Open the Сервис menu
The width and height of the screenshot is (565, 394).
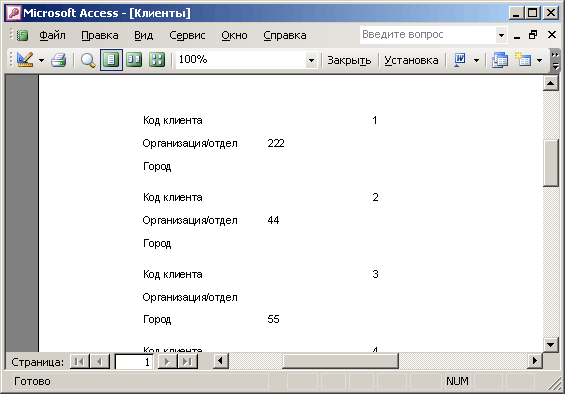tap(187, 35)
